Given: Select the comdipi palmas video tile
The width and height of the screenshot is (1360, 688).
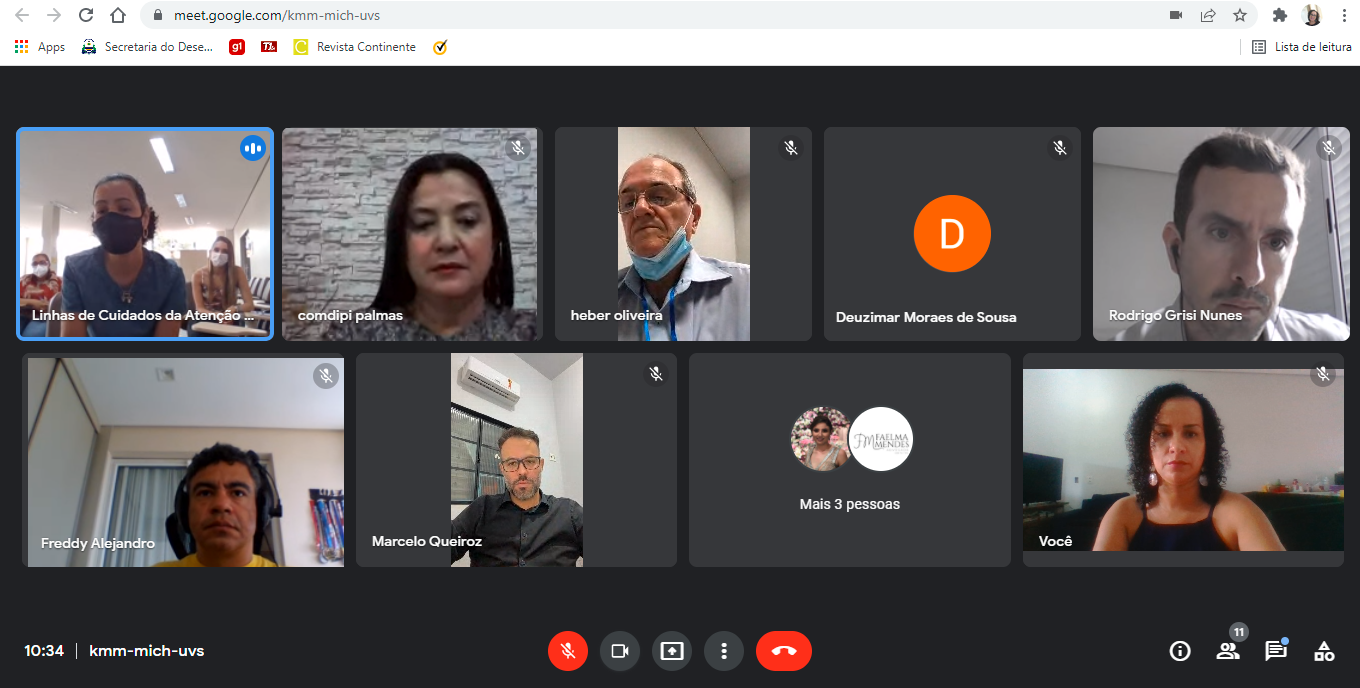Looking at the screenshot, I should pyautogui.click(x=410, y=234).
